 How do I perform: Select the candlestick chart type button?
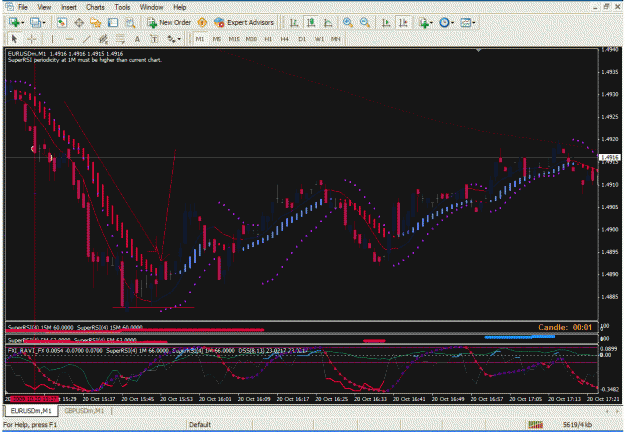click(x=311, y=23)
